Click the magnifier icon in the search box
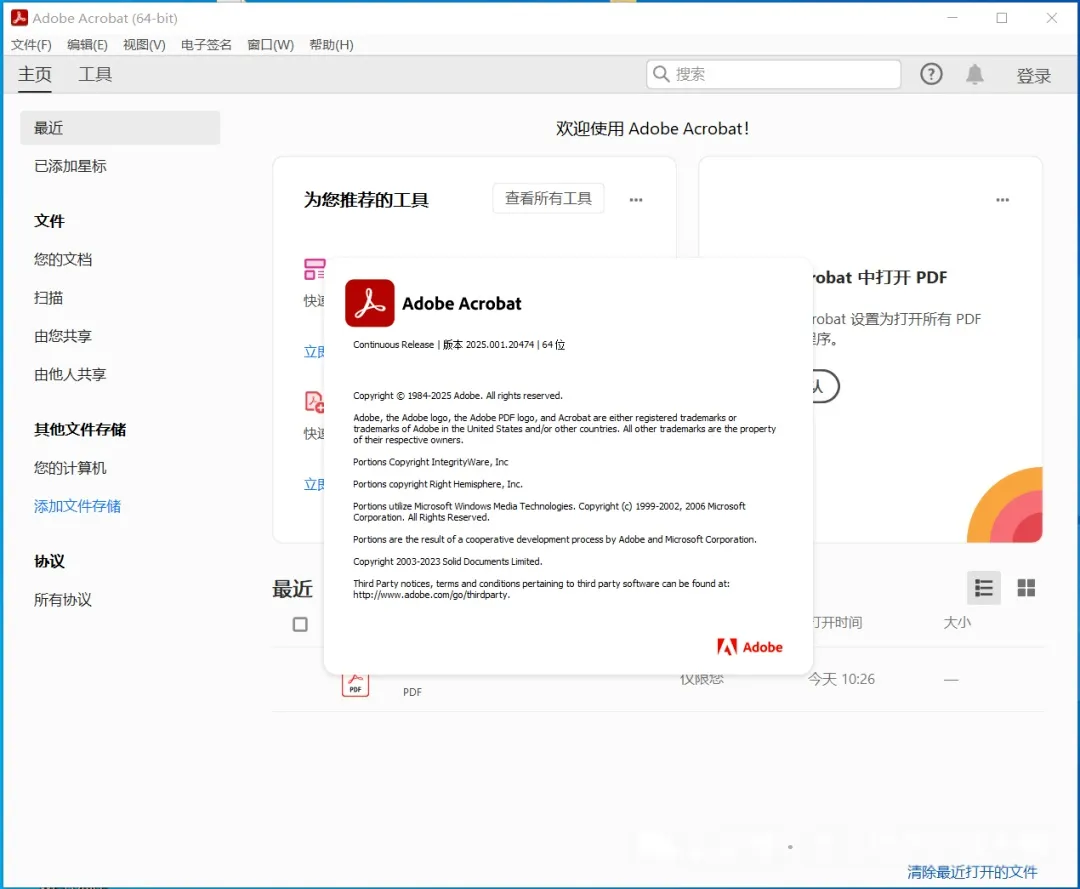 click(x=661, y=74)
